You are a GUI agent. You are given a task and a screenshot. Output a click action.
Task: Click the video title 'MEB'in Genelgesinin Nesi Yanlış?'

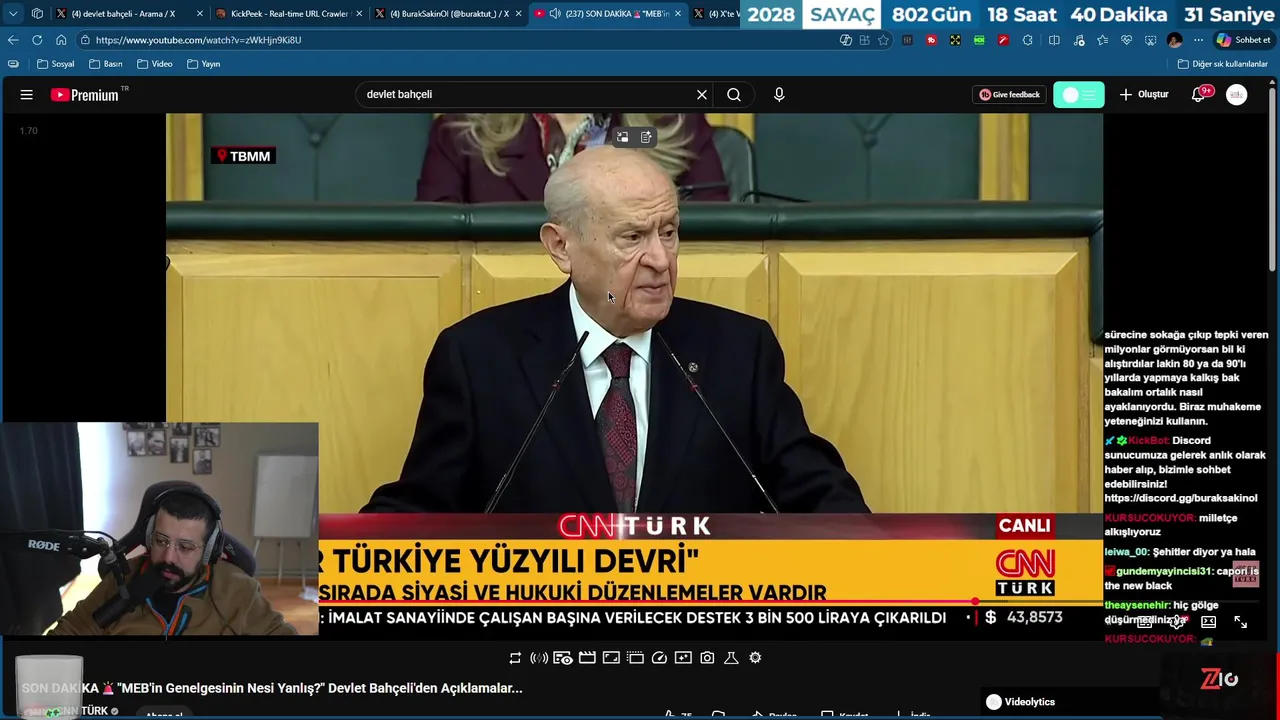click(x=270, y=688)
